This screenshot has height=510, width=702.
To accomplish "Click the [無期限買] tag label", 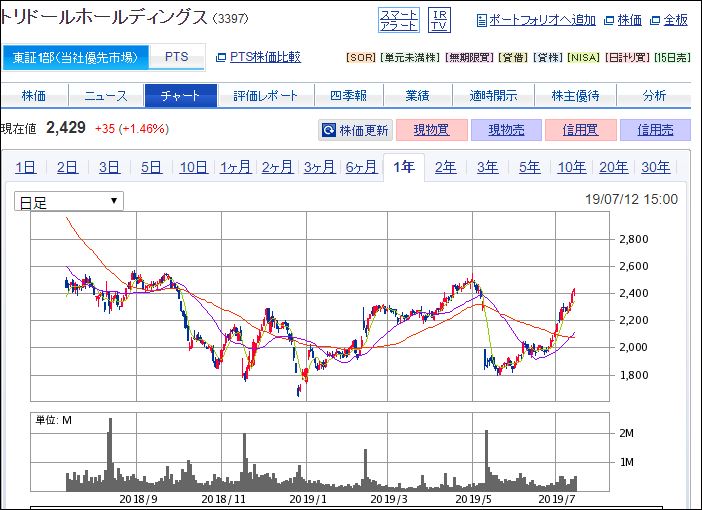I will click(x=470, y=58).
